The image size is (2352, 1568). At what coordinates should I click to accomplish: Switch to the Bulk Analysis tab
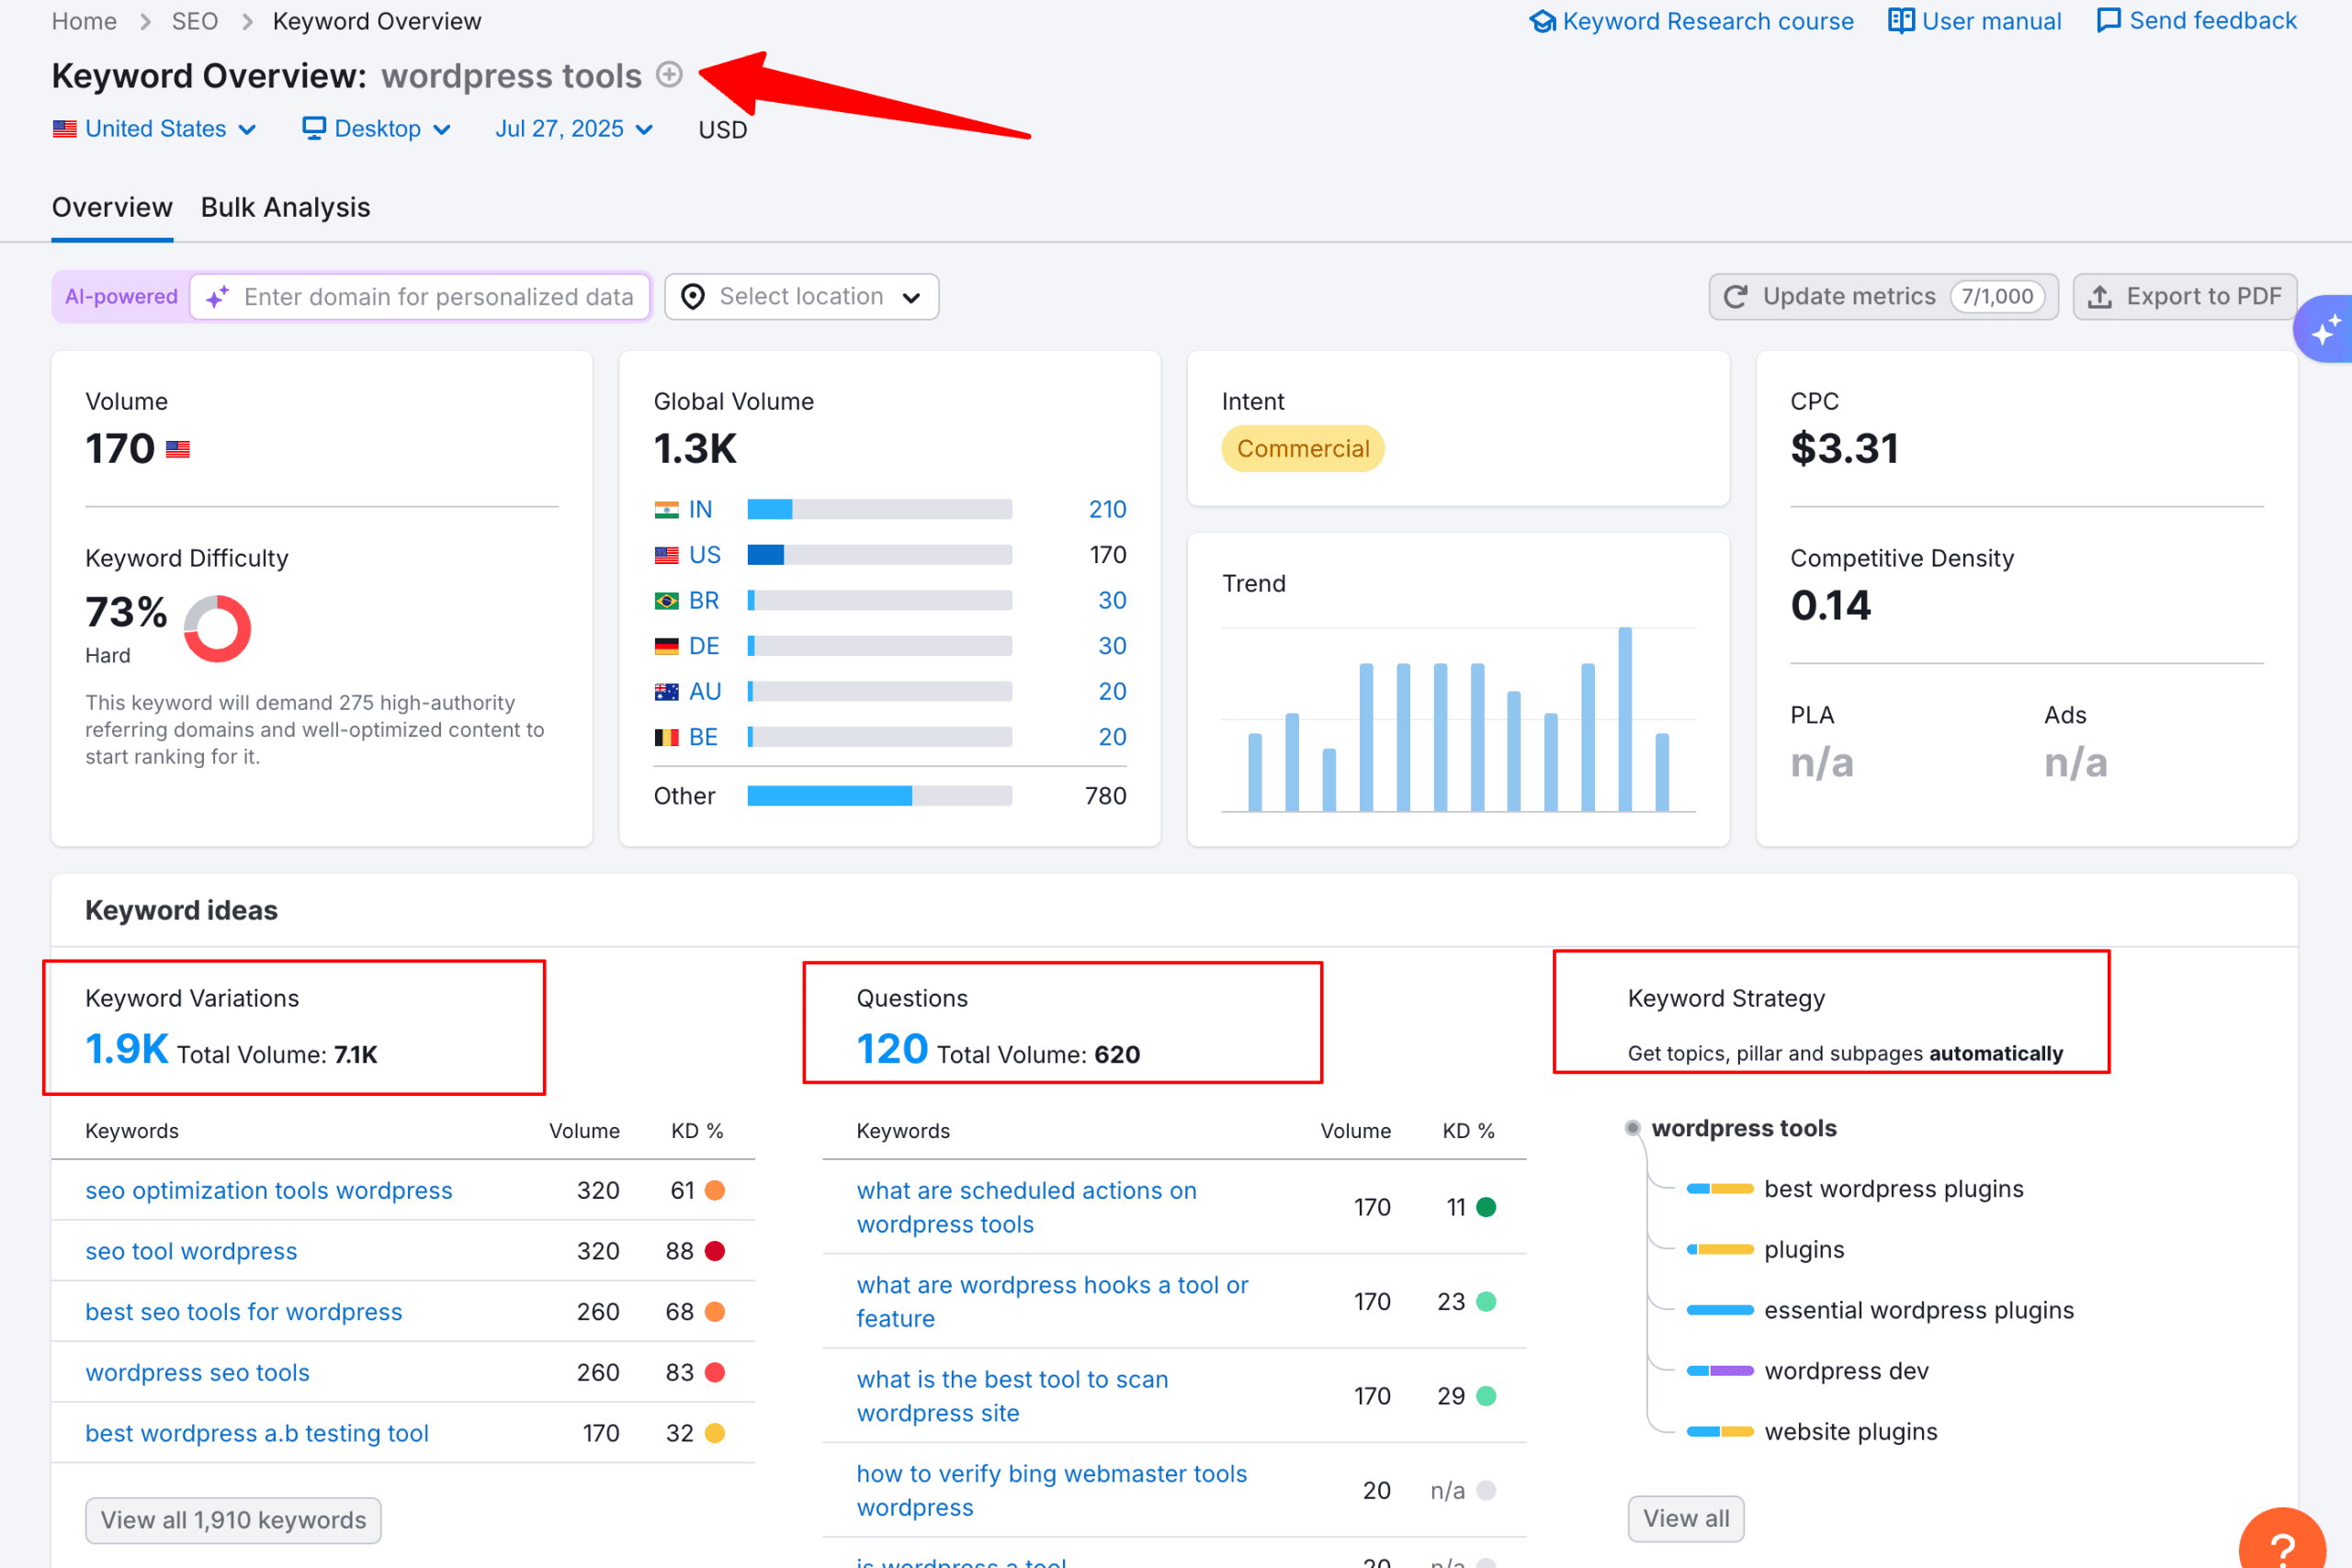(x=285, y=207)
